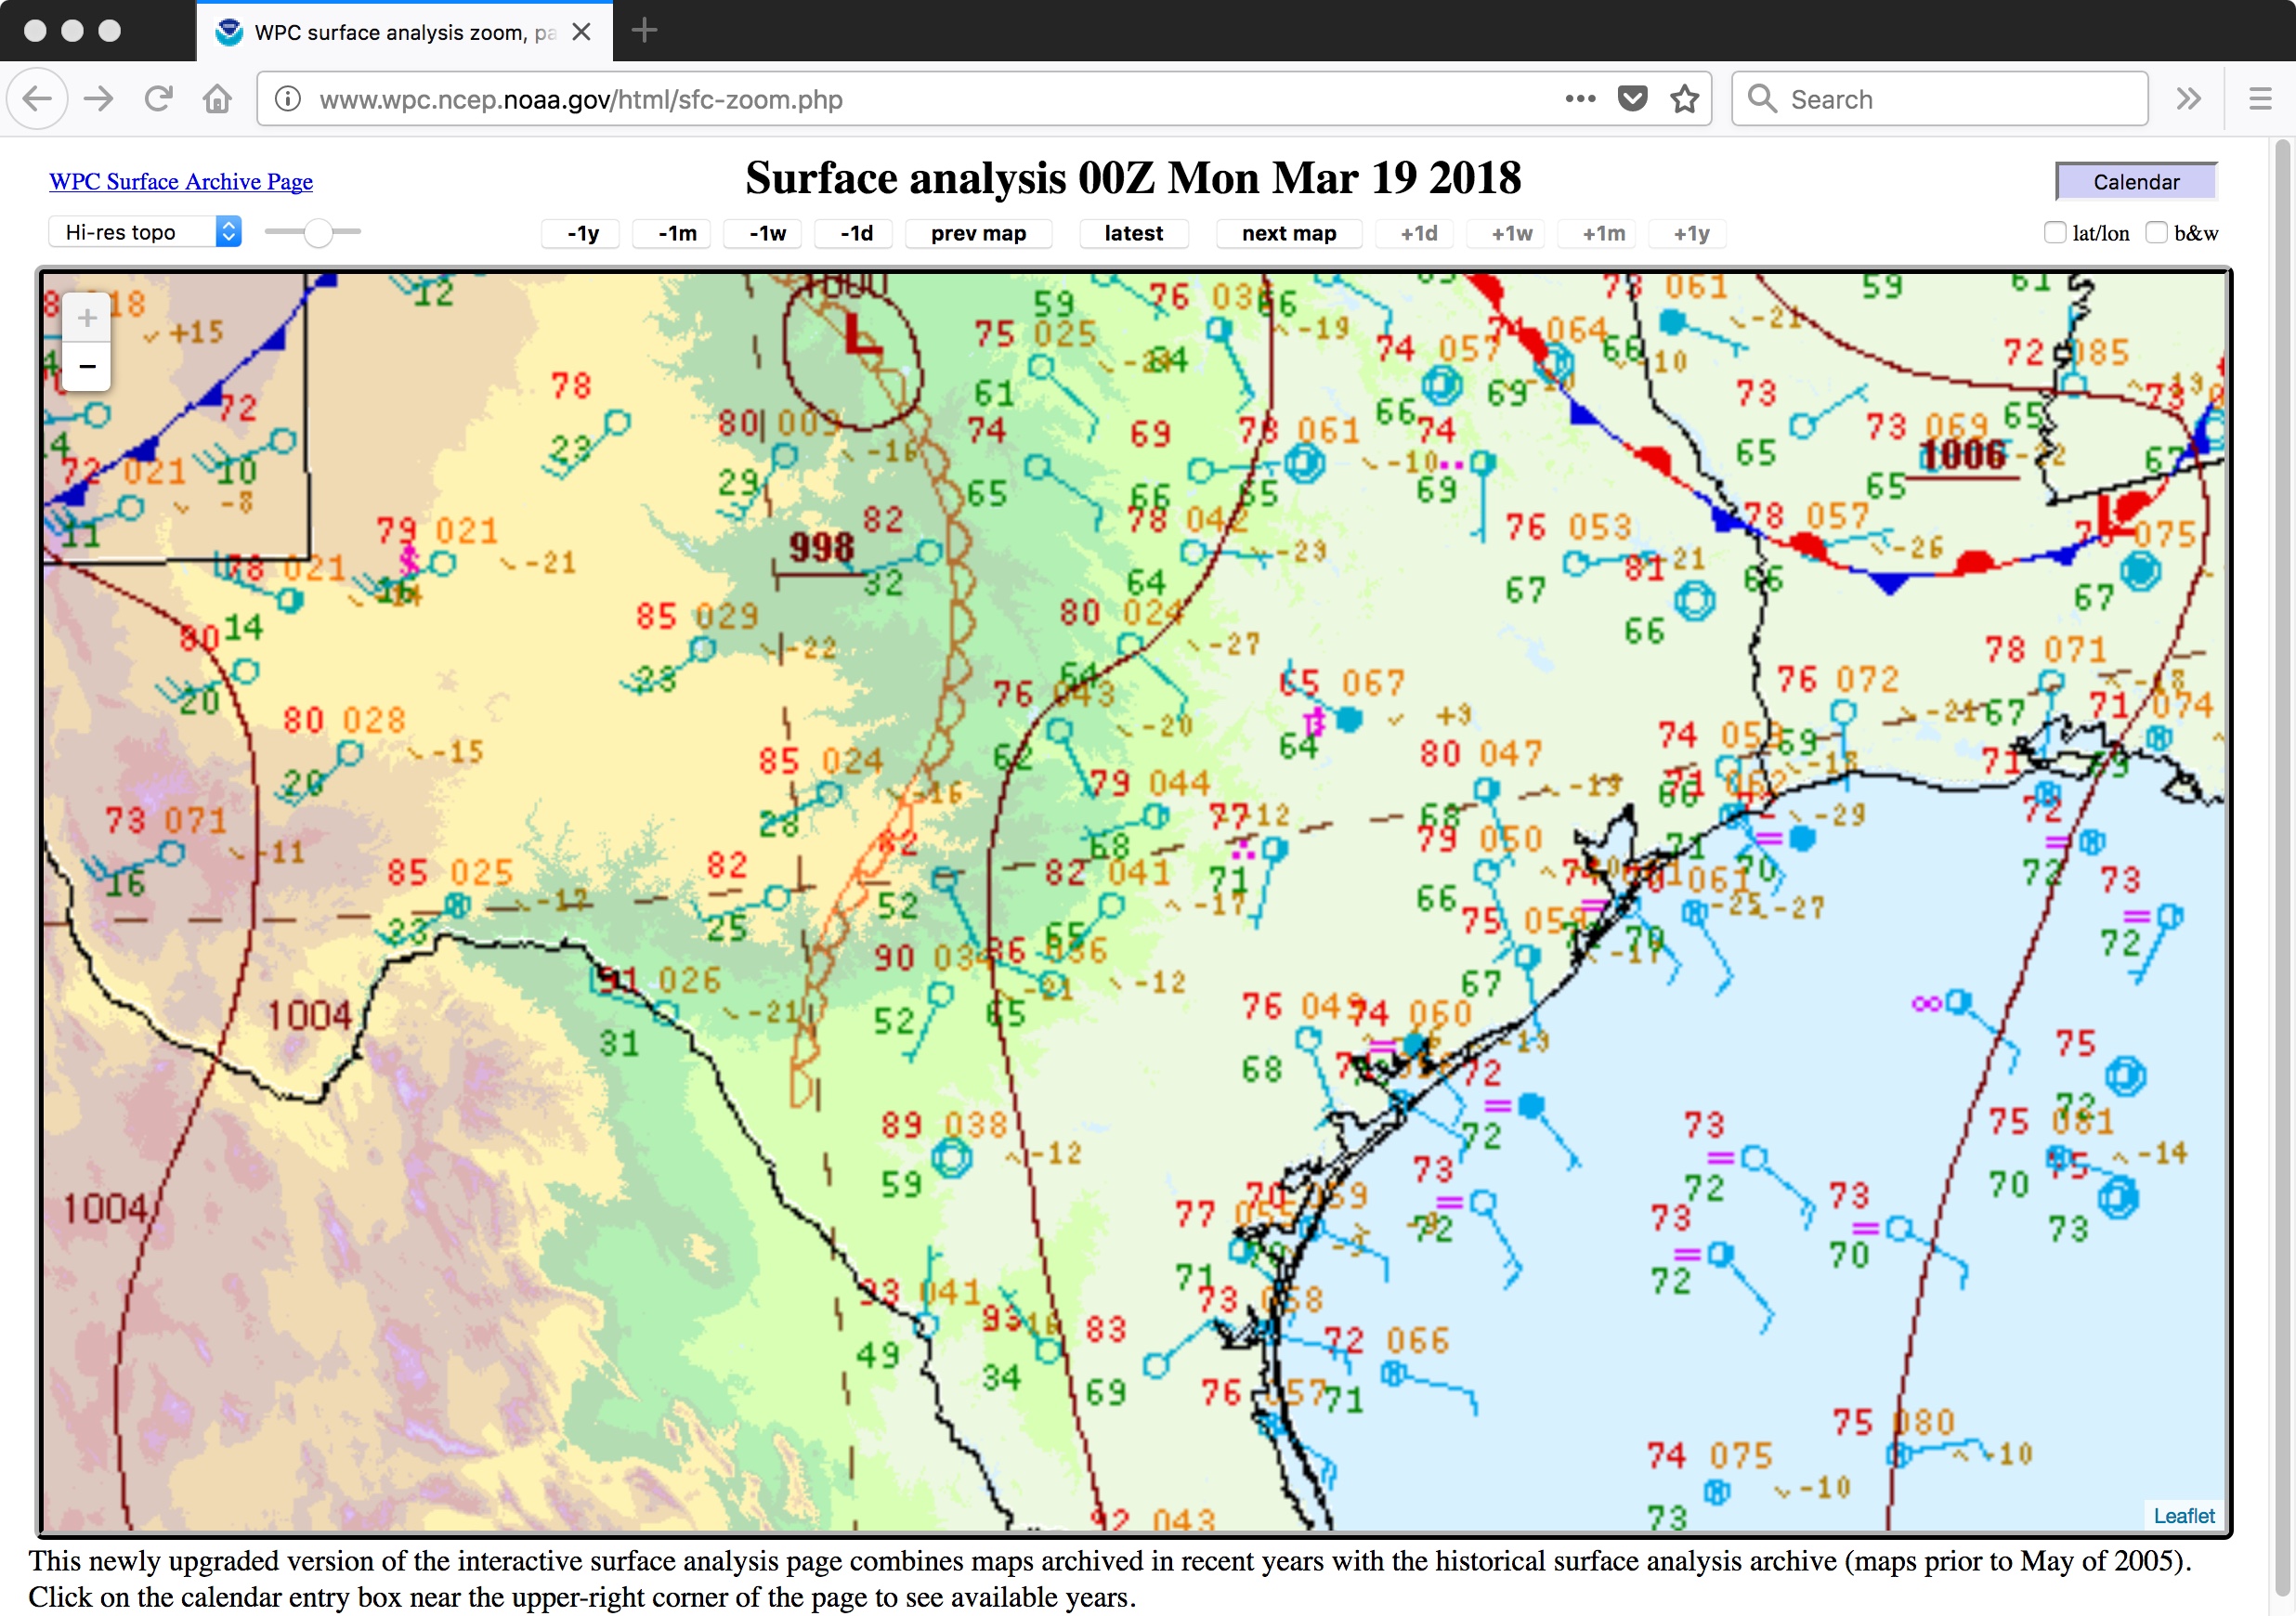Show site information icon in address bar
This screenshot has width=2296, height=1616.
pos(288,99)
